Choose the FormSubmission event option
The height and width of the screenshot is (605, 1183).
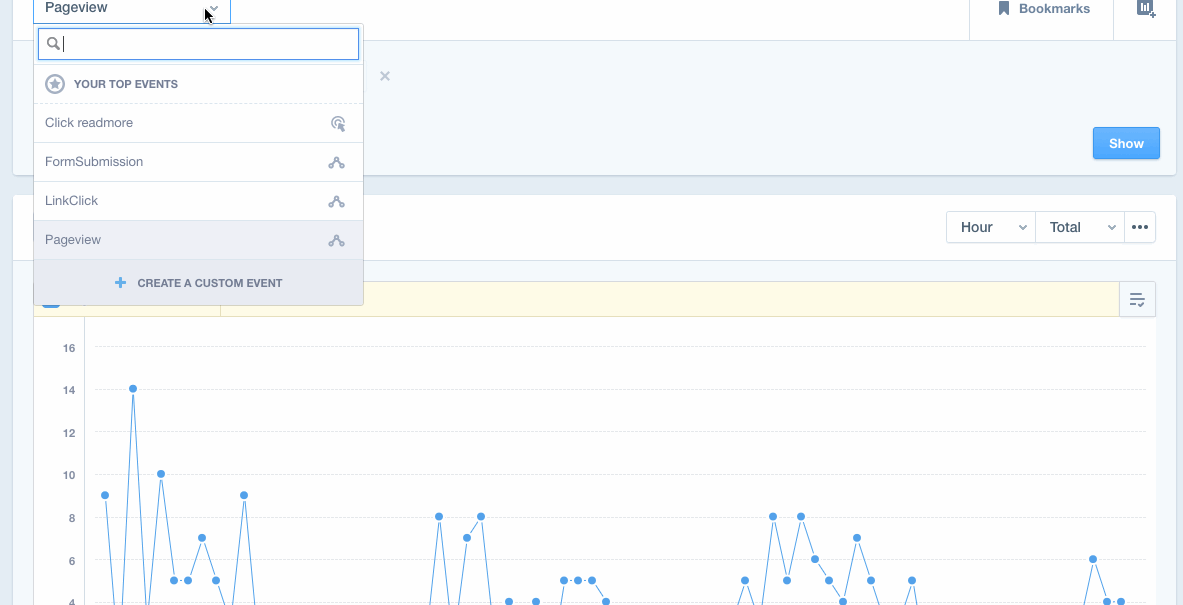(x=94, y=162)
